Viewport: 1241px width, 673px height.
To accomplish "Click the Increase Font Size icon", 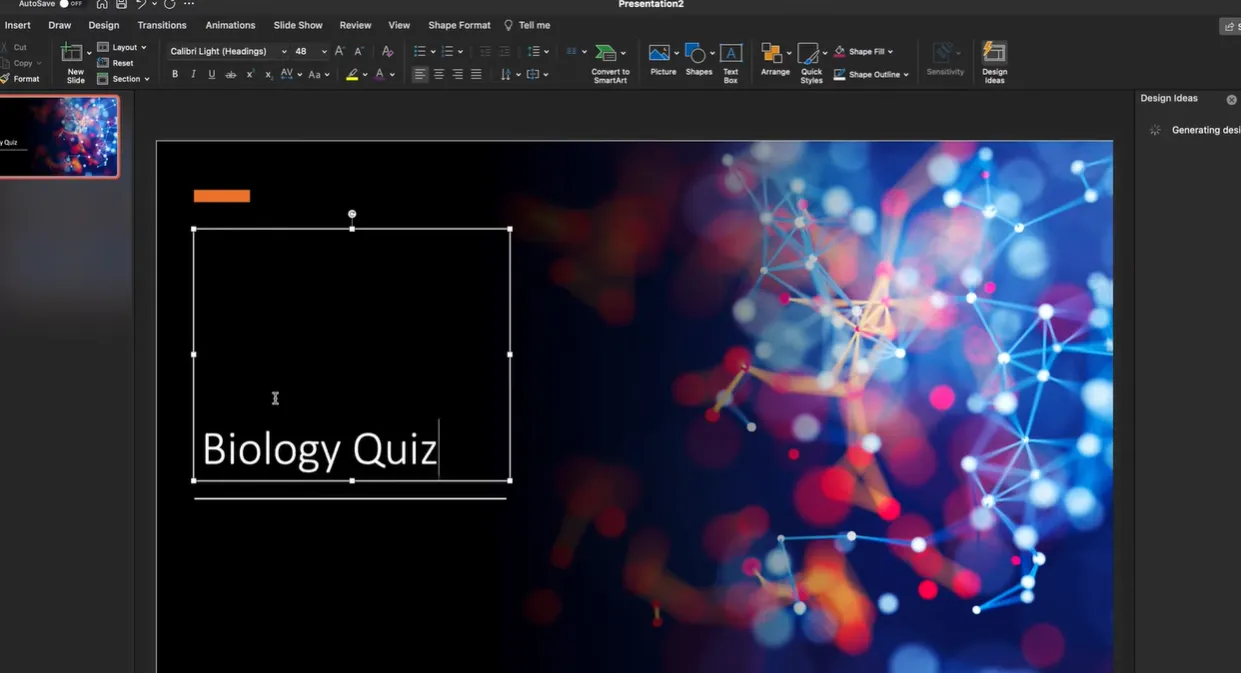I will pos(340,51).
